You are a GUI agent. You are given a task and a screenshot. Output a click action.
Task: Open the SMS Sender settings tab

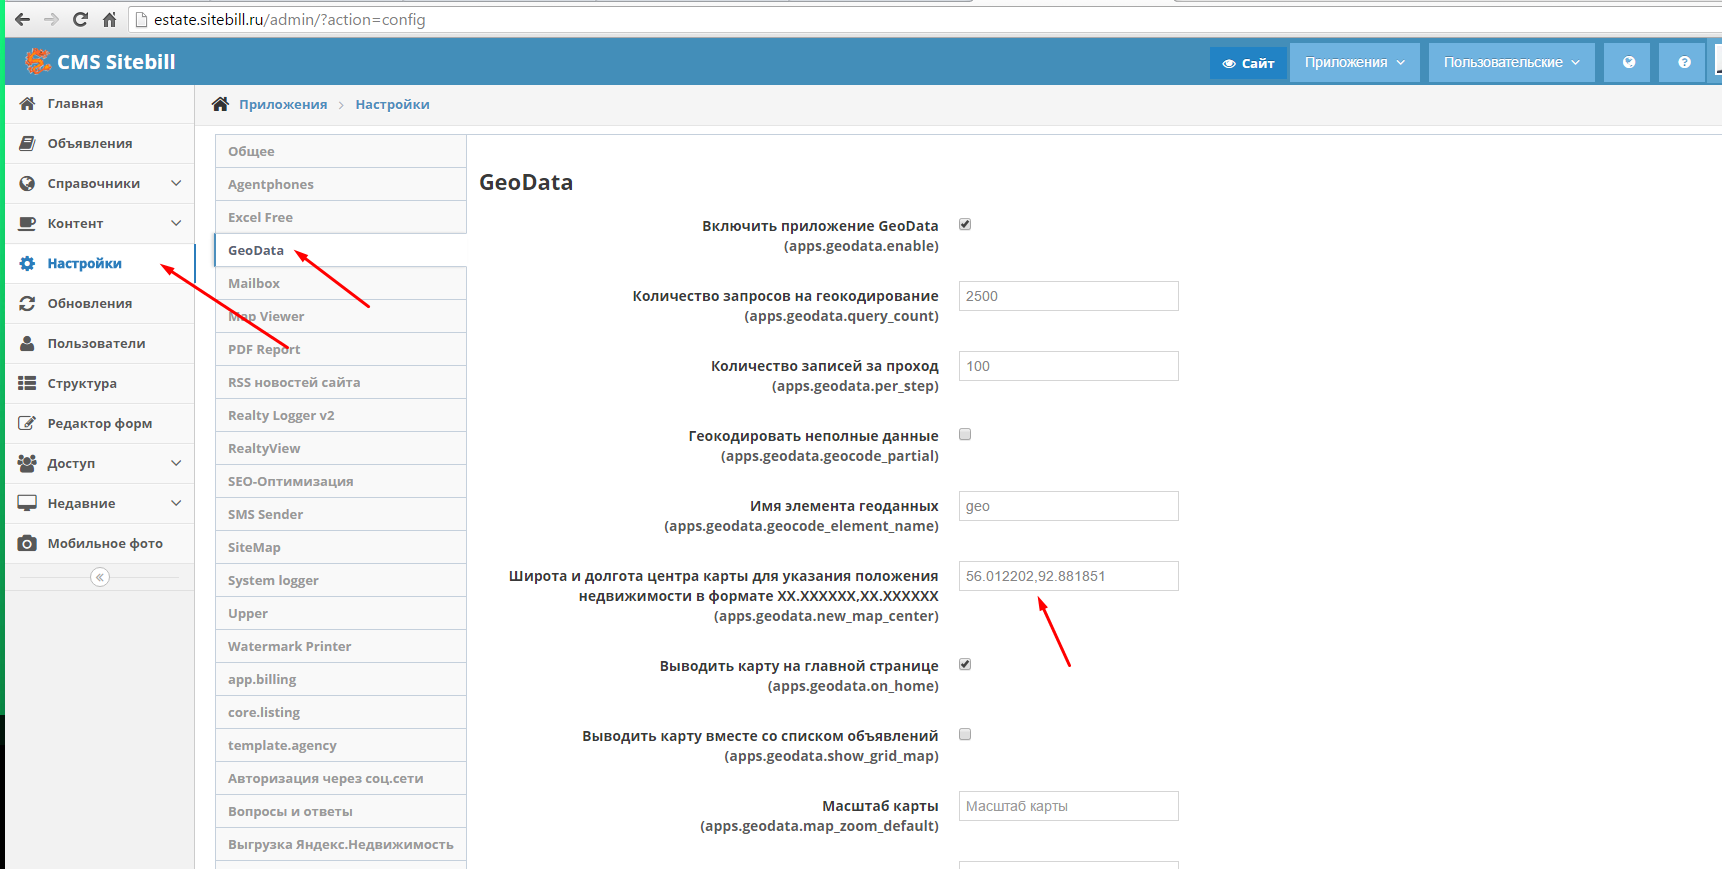pos(341,514)
